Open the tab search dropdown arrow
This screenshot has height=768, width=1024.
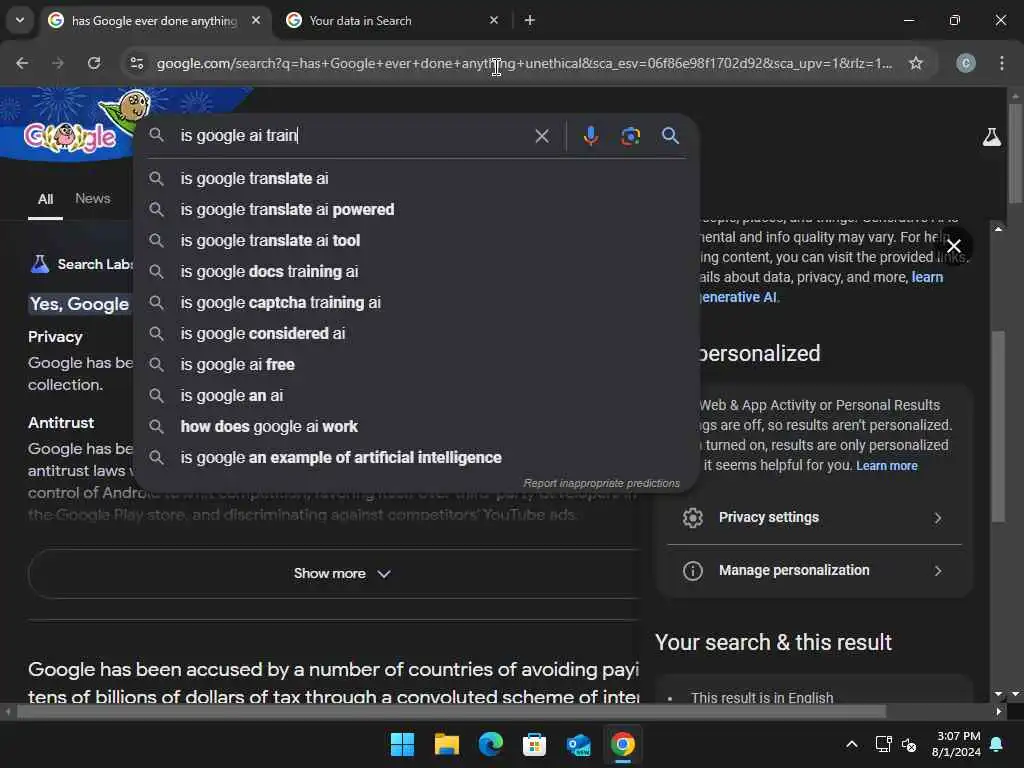[20, 20]
